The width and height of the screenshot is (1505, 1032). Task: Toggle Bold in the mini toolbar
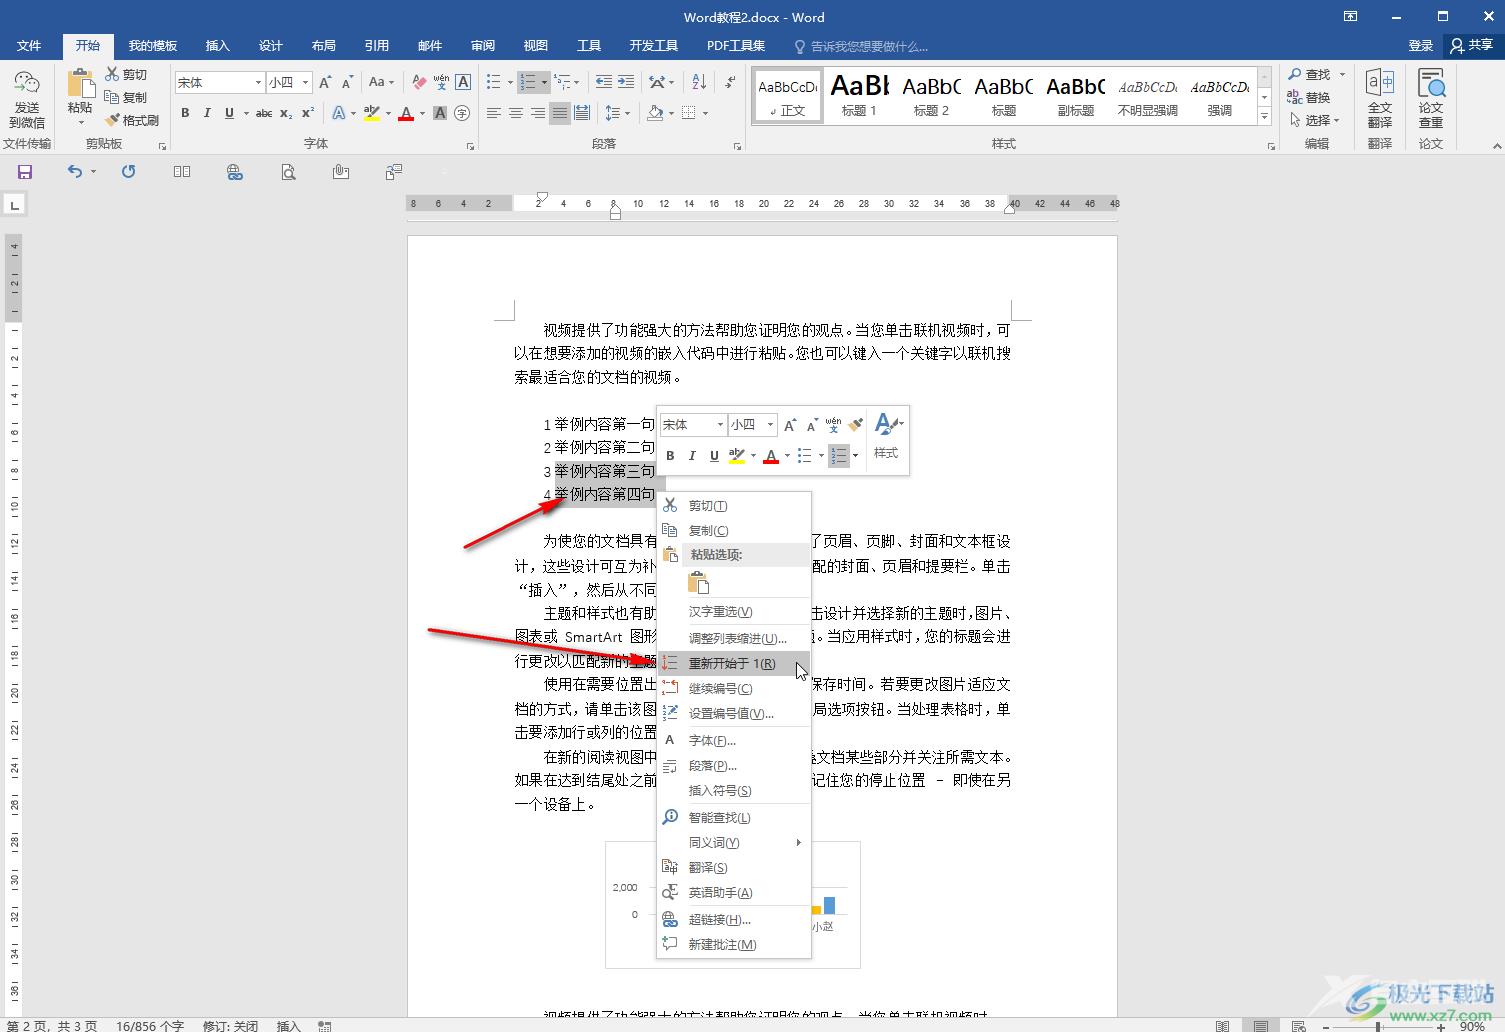pyautogui.click(x=670, y=455)
